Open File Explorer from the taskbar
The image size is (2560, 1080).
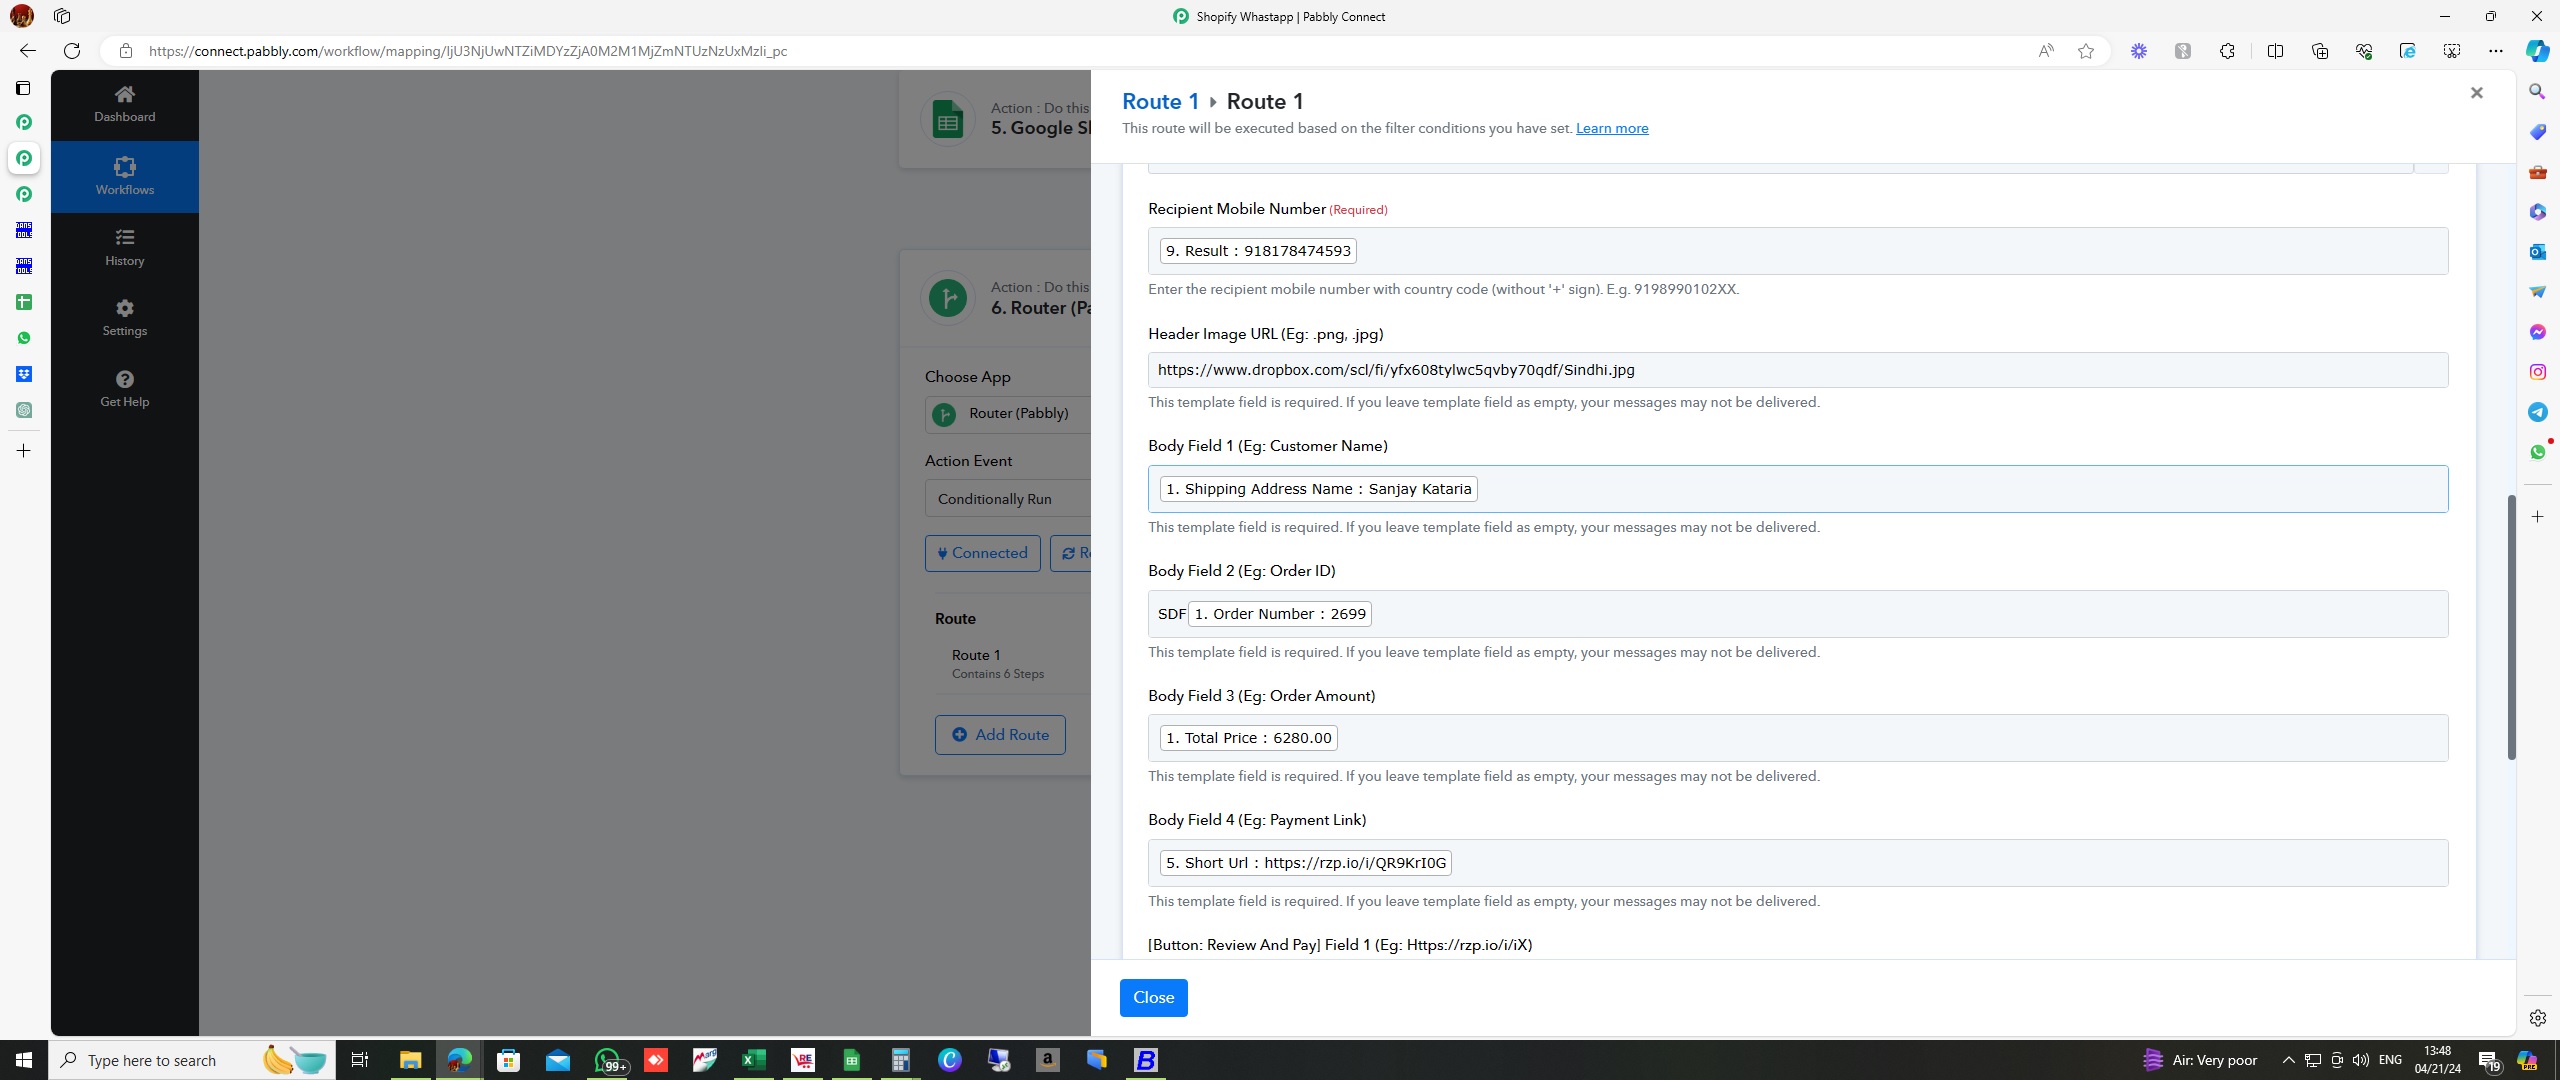410,1060
